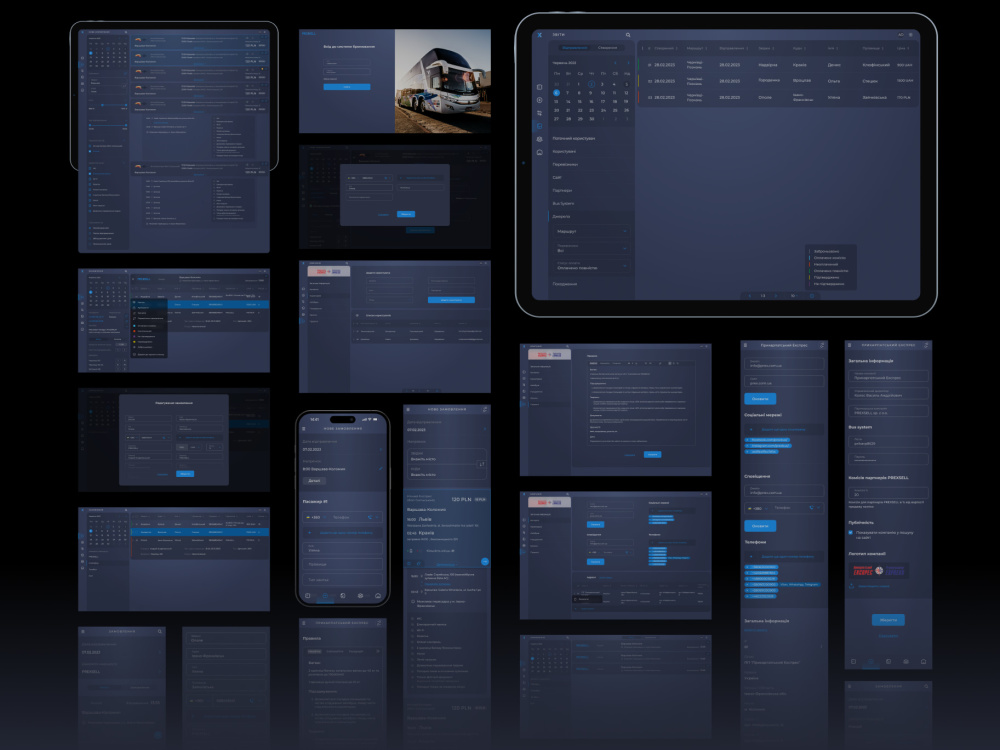Toggle the 'Показувати компанію у пошуку' checkbox
The width and height of the screenshot is (1000, 750).
851,532
